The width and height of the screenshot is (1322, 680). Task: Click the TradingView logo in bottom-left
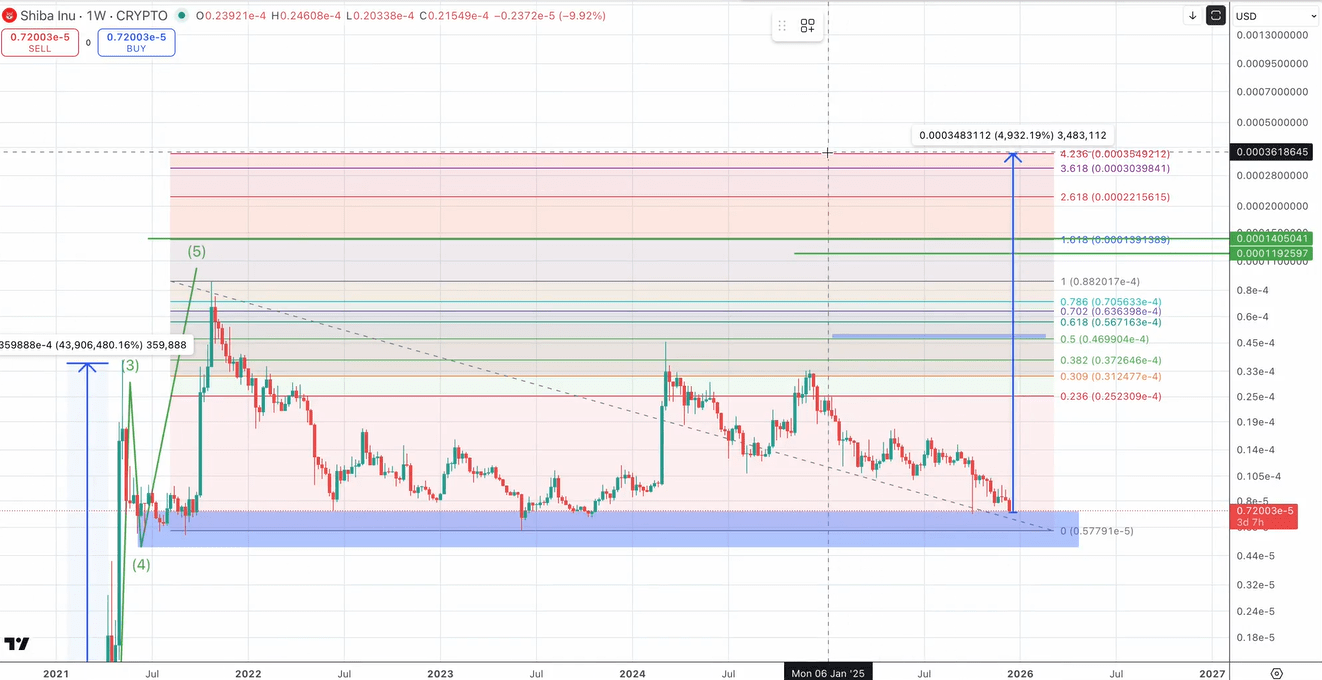click(16, 644)
